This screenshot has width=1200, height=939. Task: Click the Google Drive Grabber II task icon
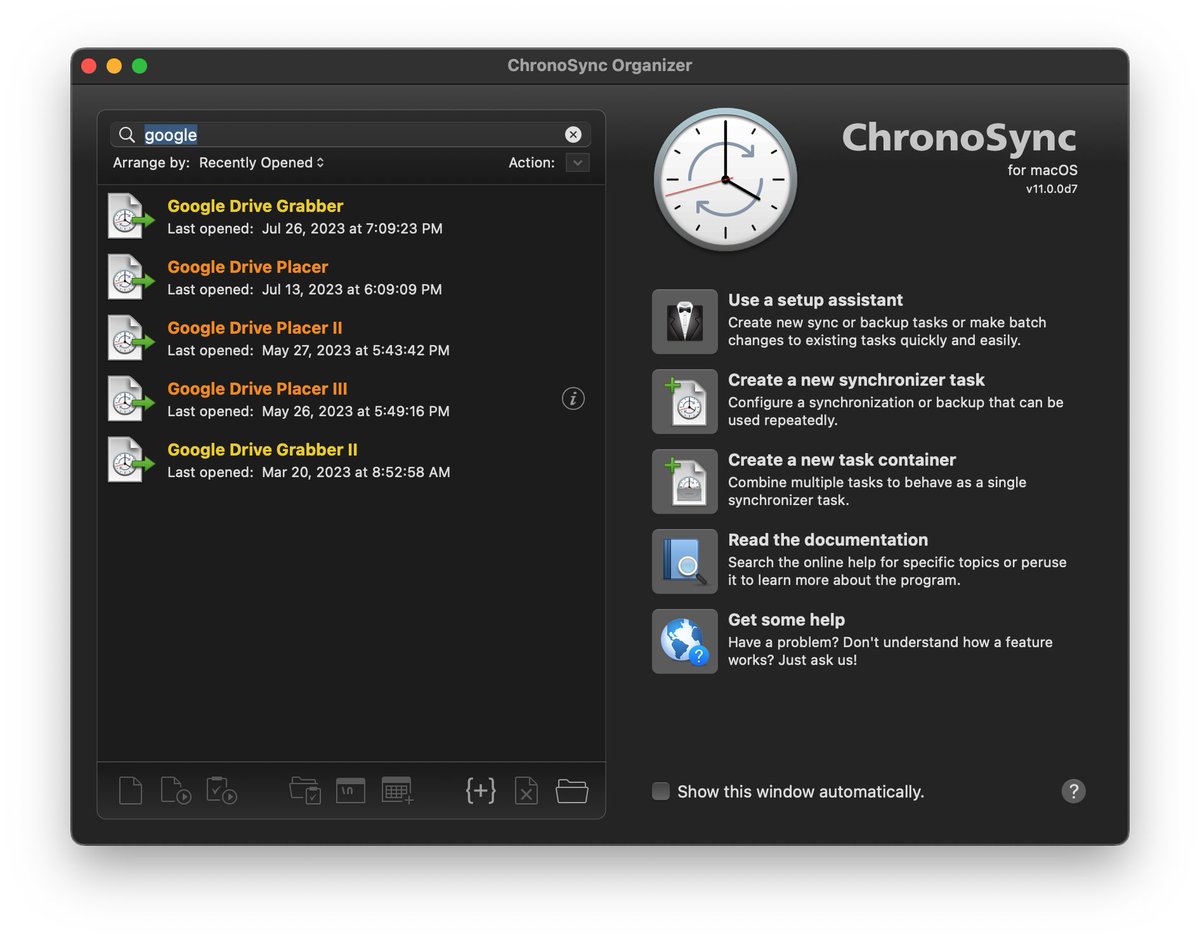131,460
